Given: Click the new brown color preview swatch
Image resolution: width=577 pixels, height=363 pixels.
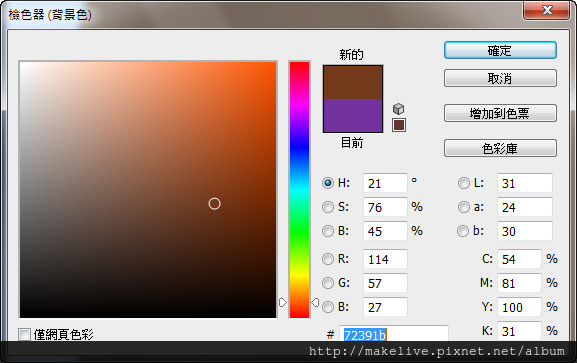Looking at the screenshot, I should [353, 82].
